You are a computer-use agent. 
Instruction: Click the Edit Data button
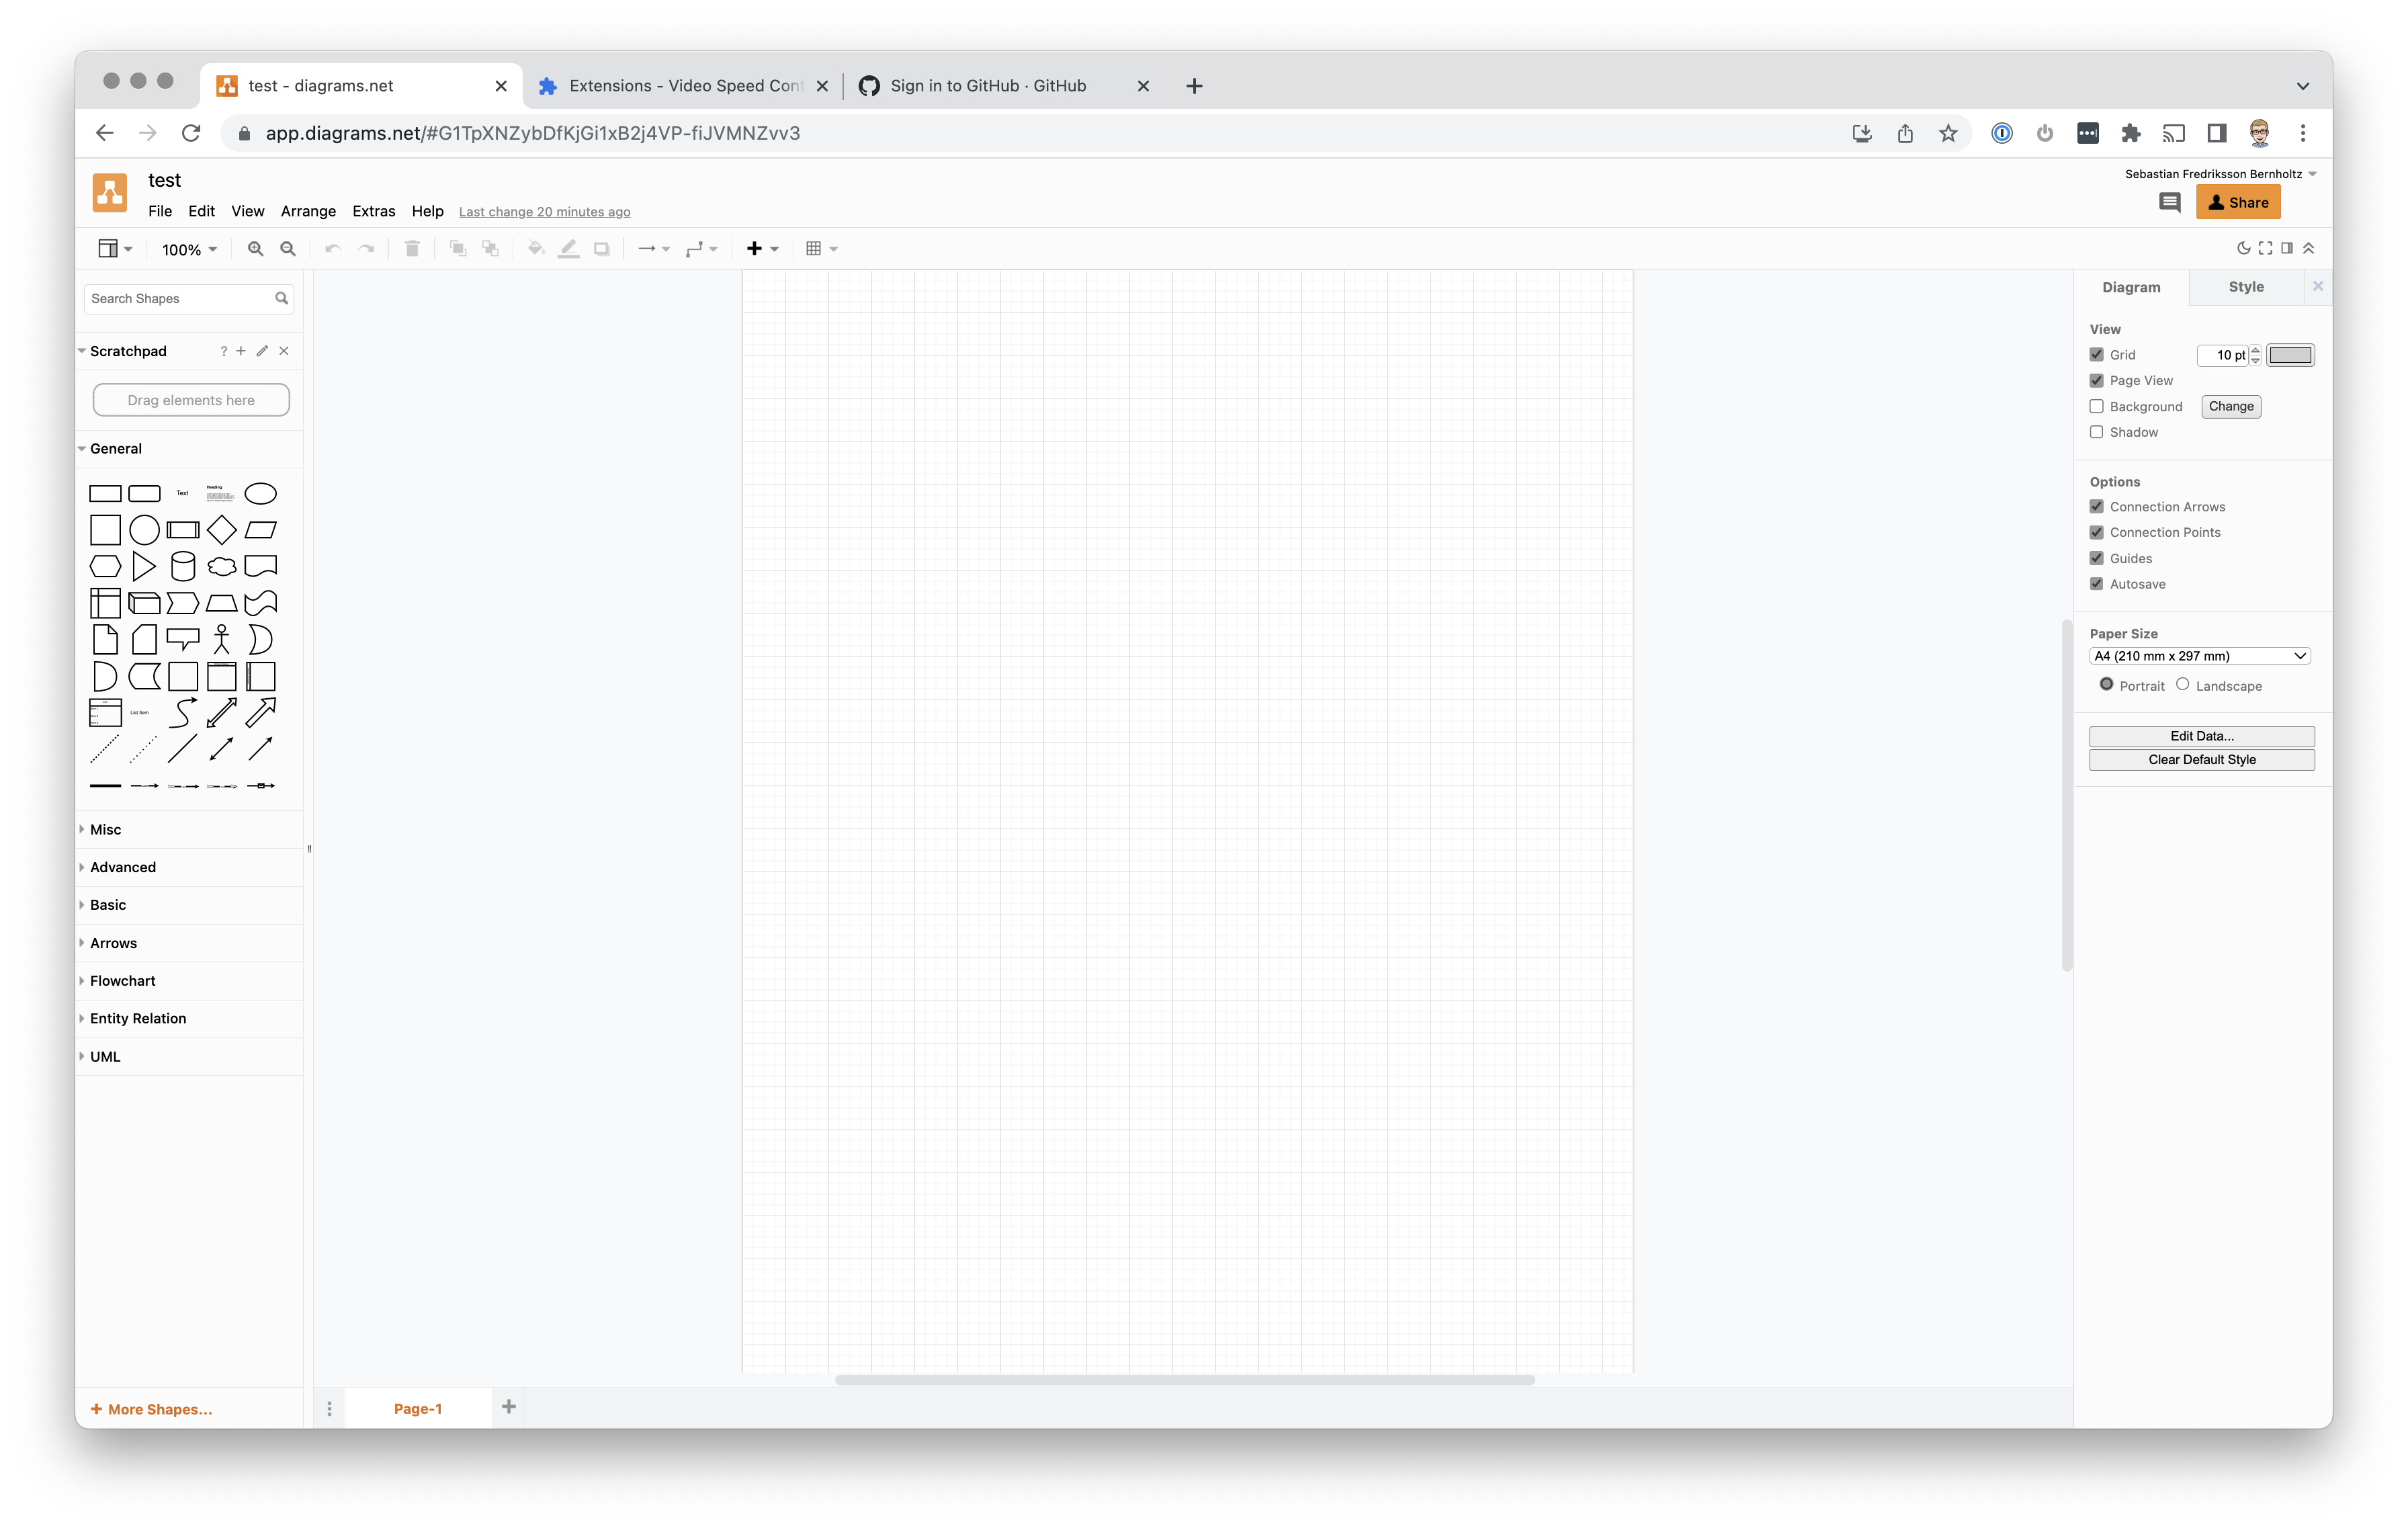(2201, 735)
